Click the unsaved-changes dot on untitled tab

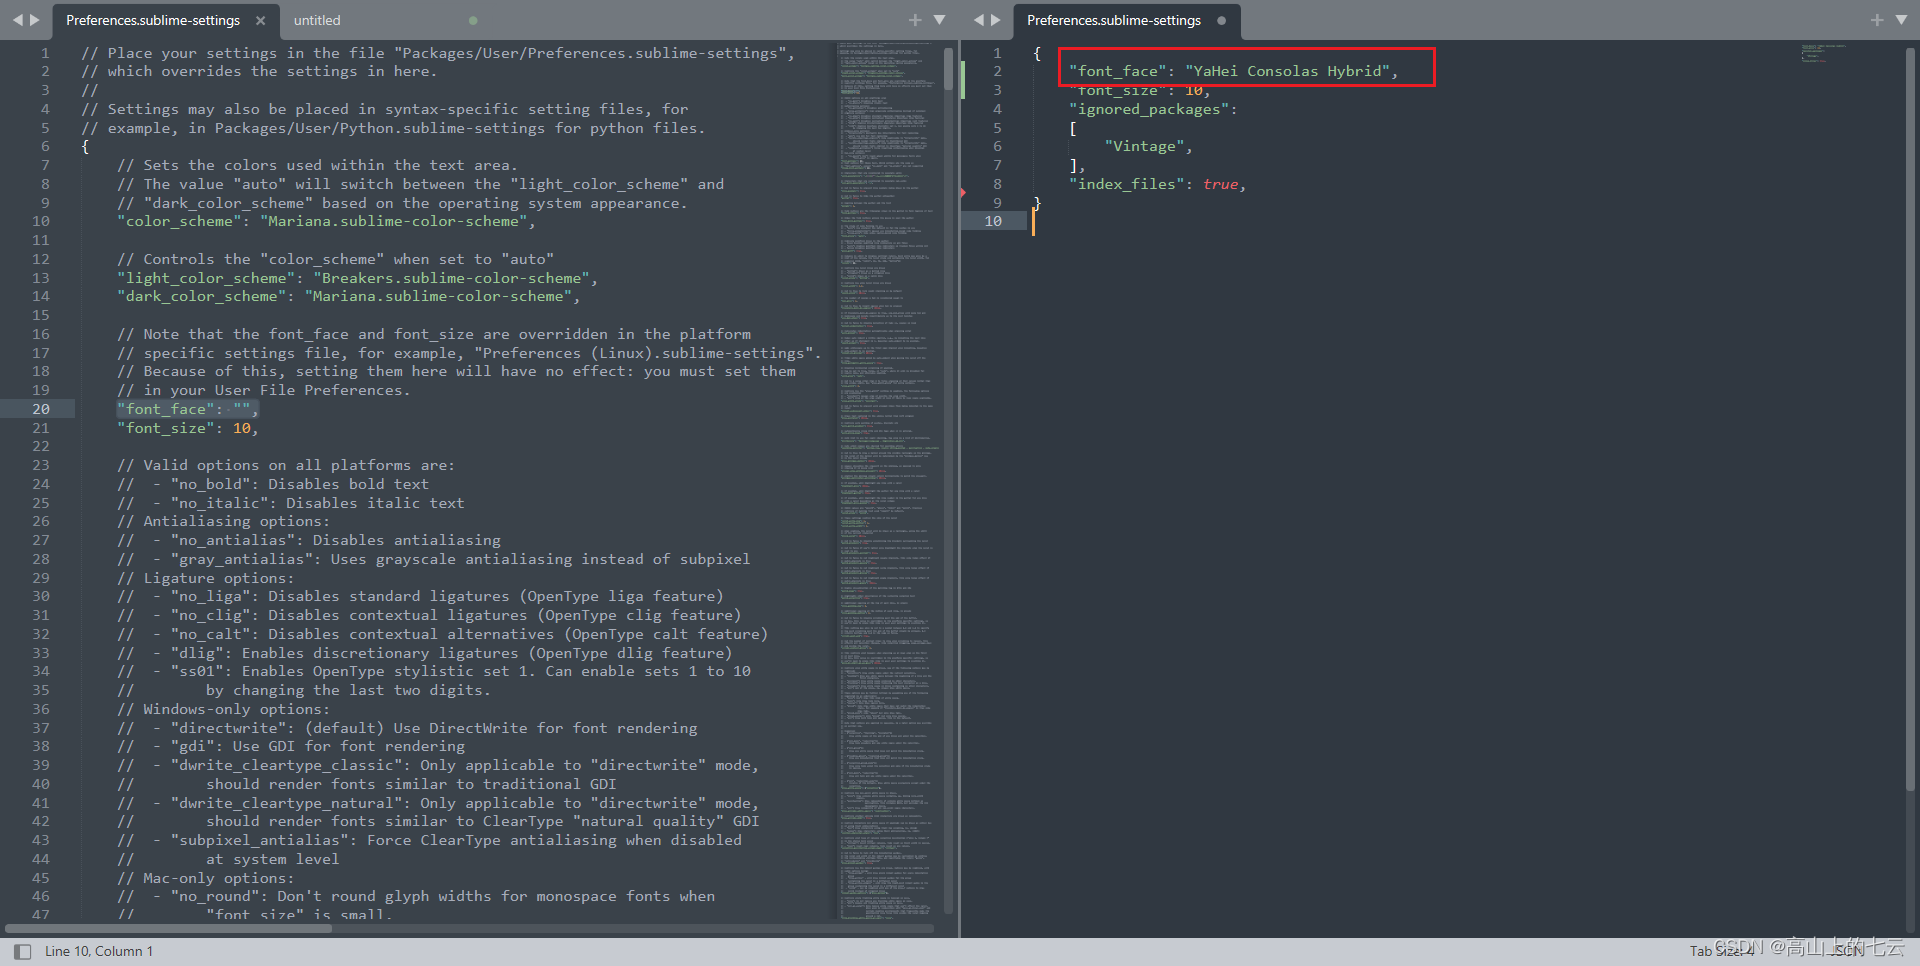click(472, 20)
